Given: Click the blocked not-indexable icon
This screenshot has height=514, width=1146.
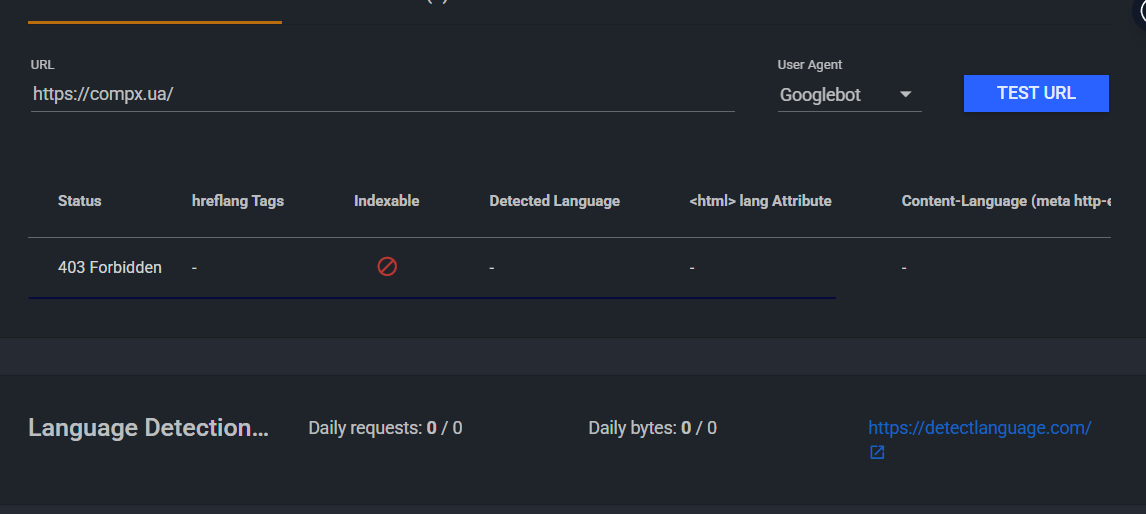Looking at the screenshot, I should (x=387, y=267).
